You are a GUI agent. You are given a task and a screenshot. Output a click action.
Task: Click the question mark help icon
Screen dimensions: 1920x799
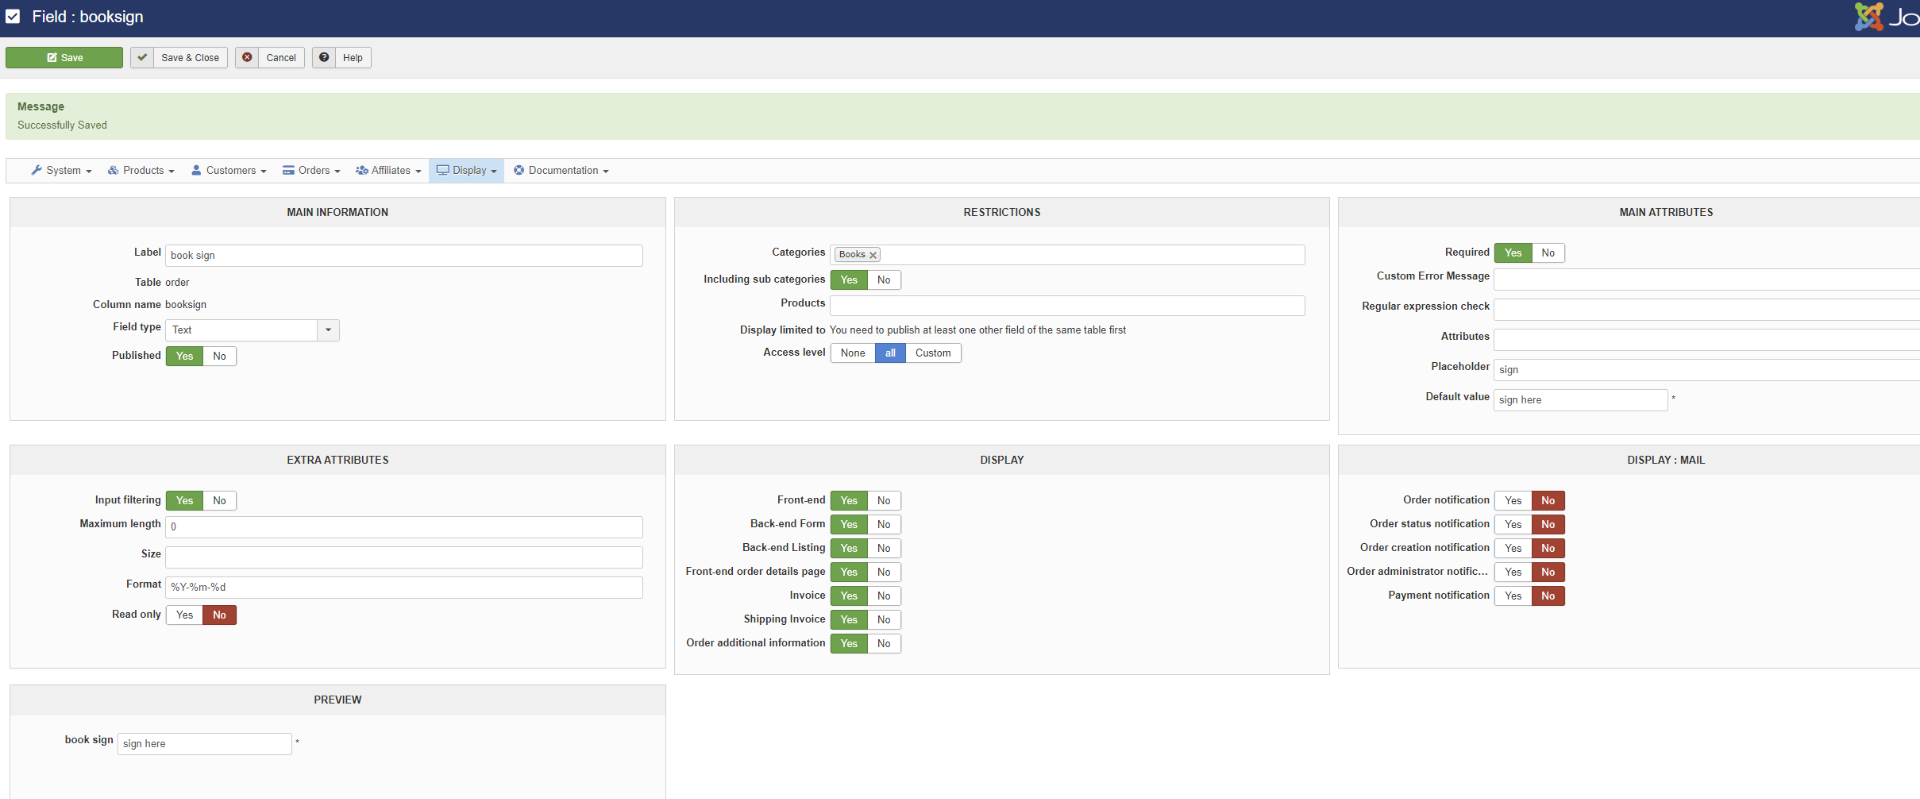[x=324, y=58]
